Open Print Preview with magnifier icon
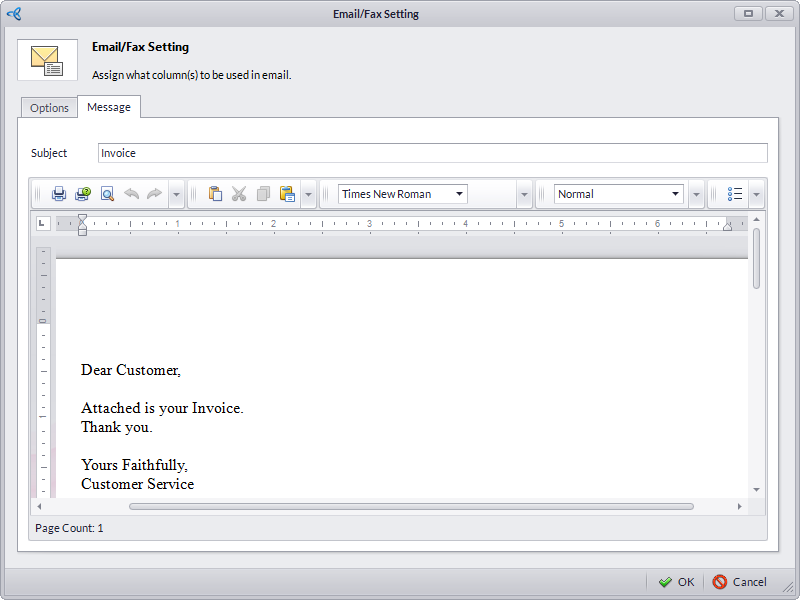The height and width of the screenshot is (600, 800). 107,194
